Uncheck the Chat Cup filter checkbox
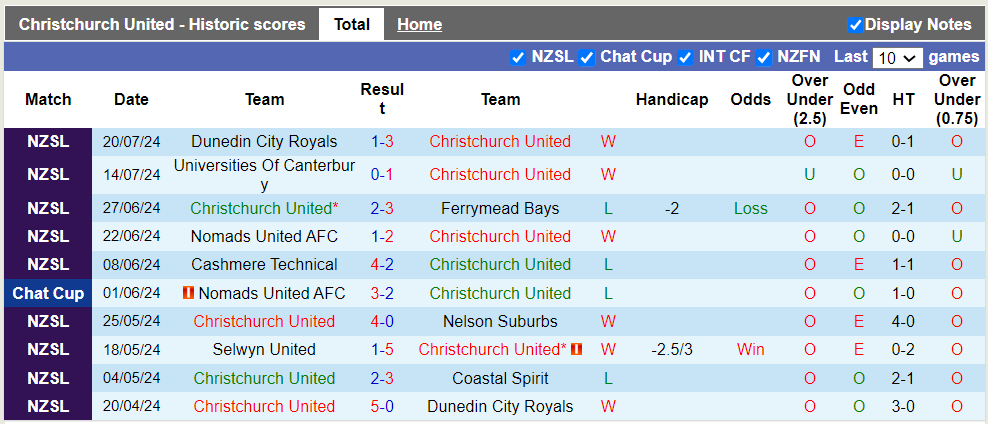 click(587, 57)
